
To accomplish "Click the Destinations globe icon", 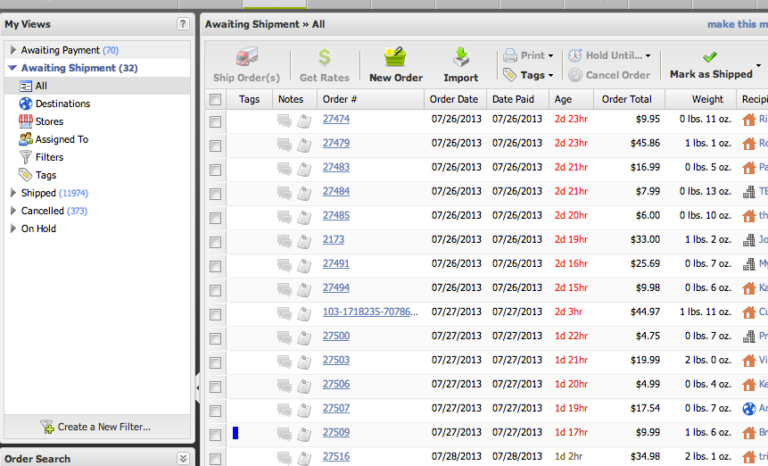I will pos(27,103).
